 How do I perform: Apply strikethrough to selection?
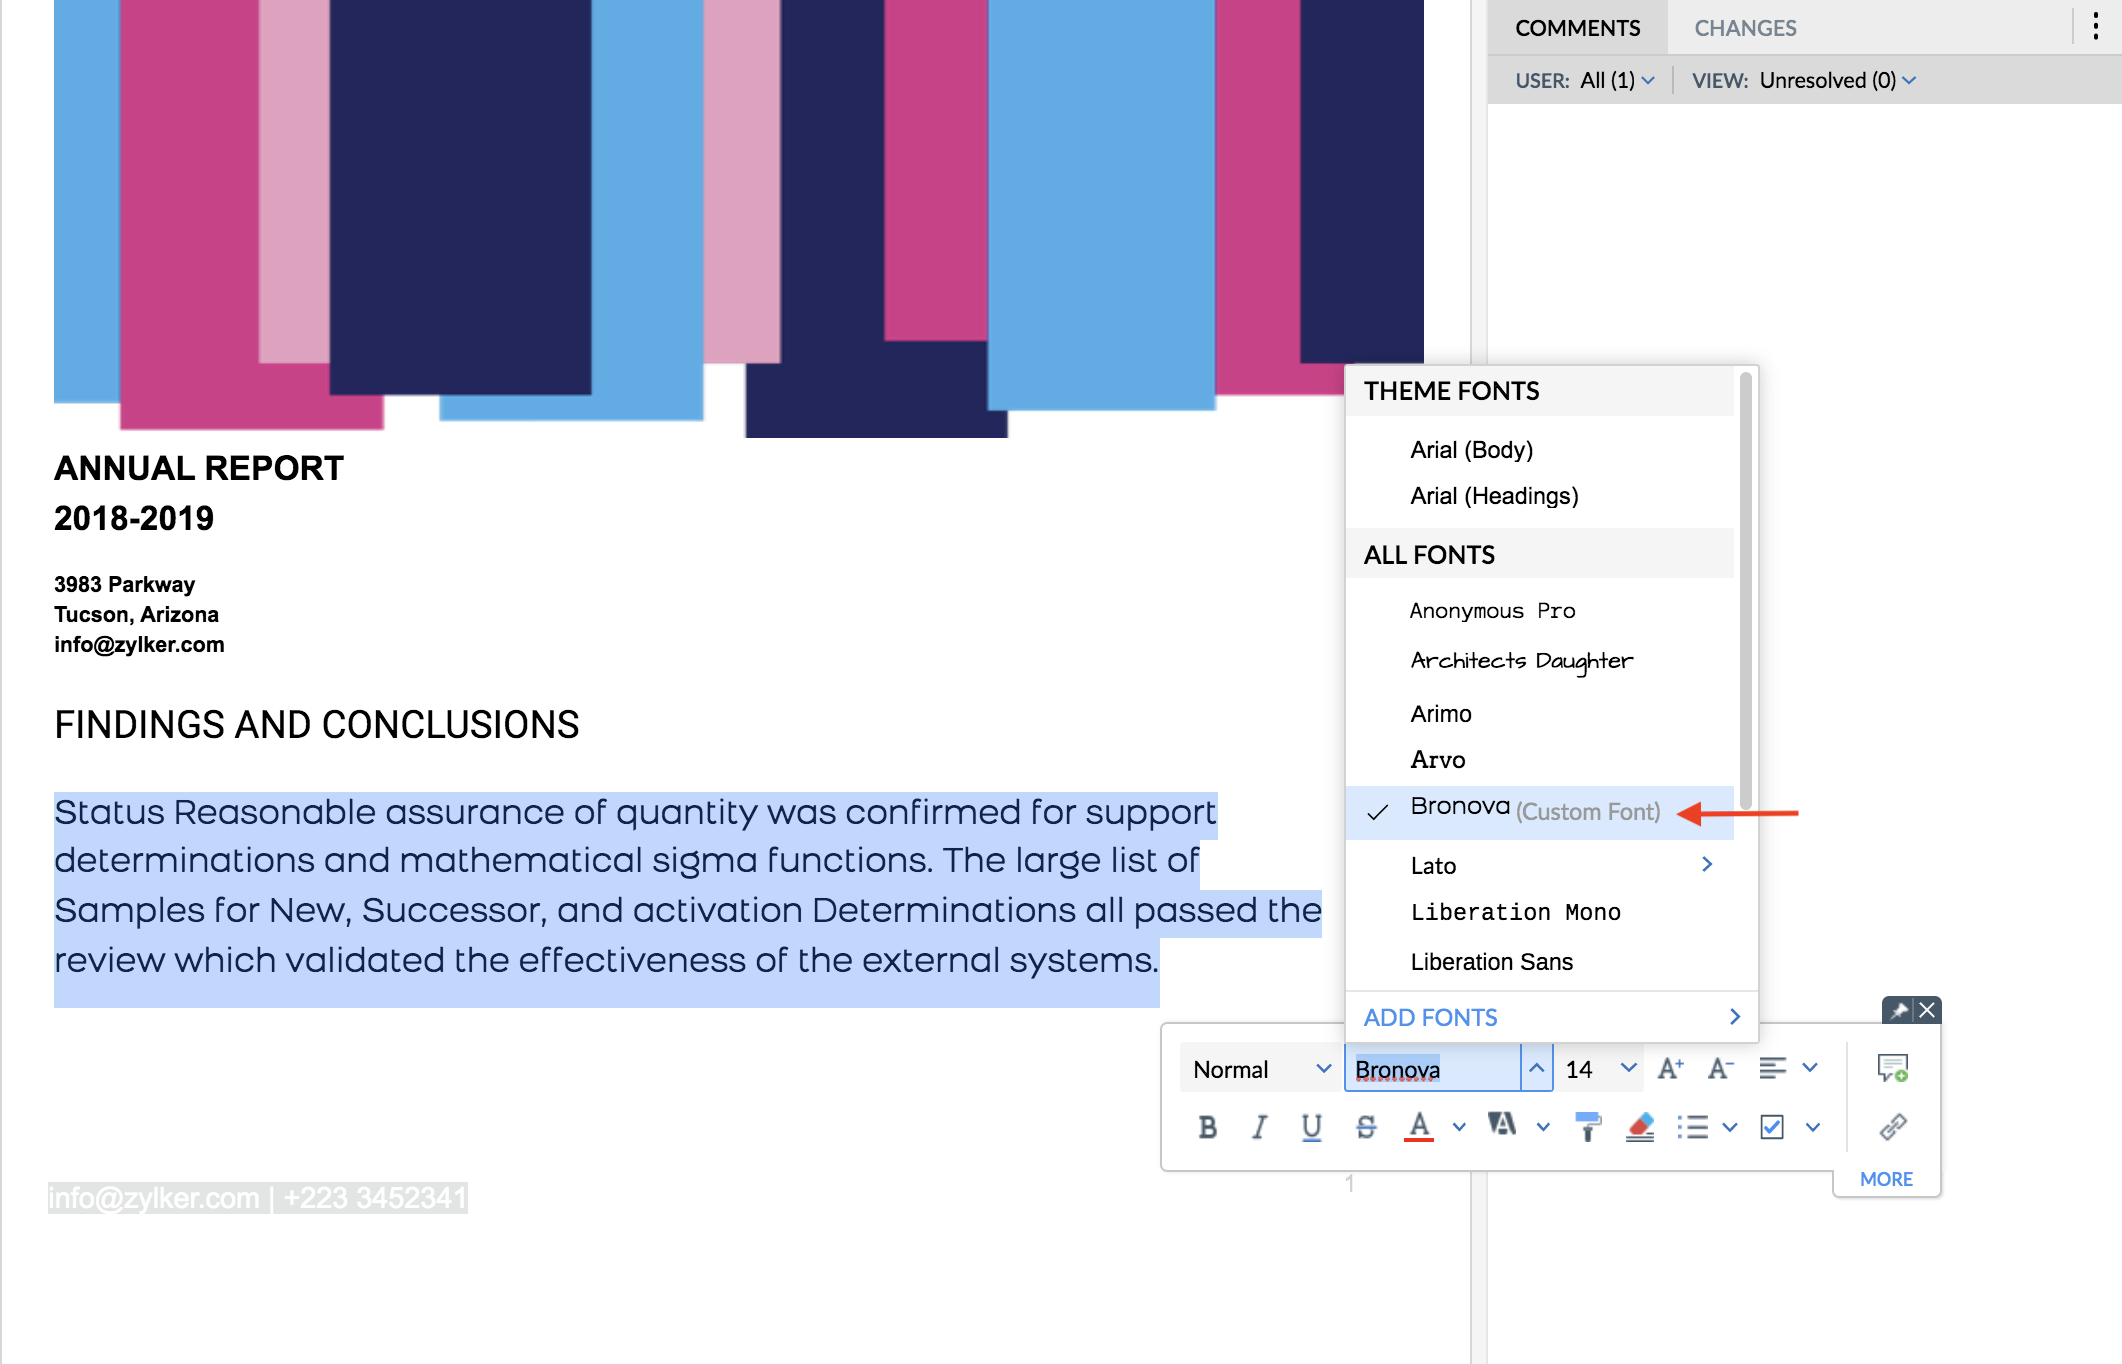[x=1364, y=1127]
